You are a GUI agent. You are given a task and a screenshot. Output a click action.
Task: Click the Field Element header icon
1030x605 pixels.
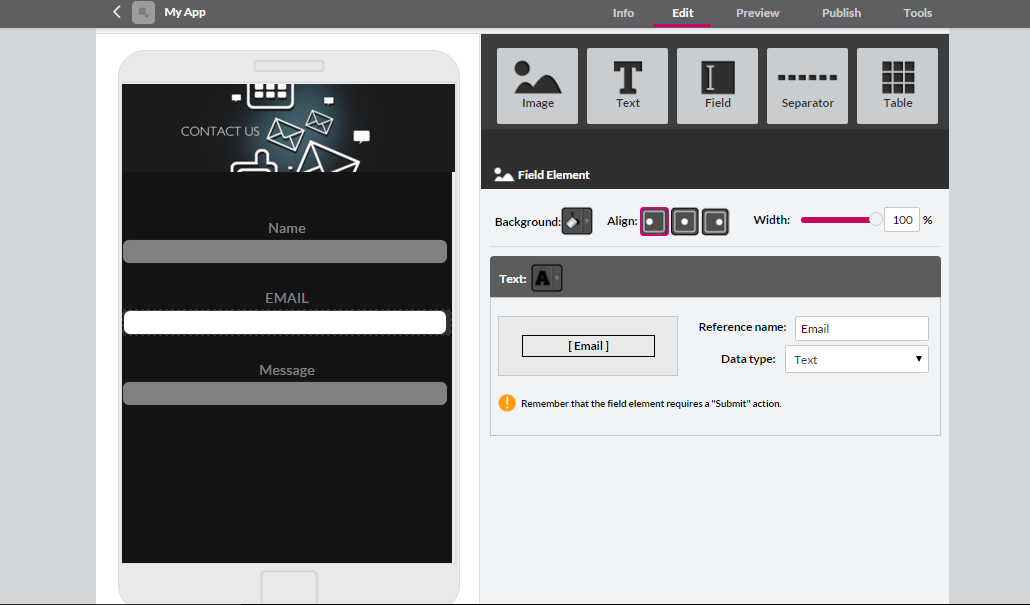click(x=504, y=175)
